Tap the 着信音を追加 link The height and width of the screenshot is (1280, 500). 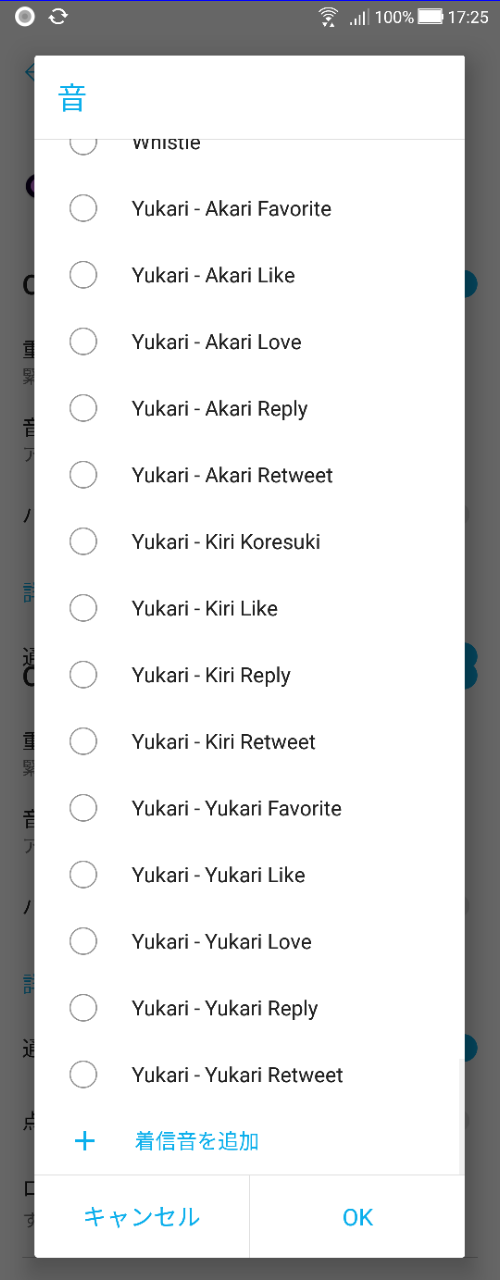[x=197, y=1141]
